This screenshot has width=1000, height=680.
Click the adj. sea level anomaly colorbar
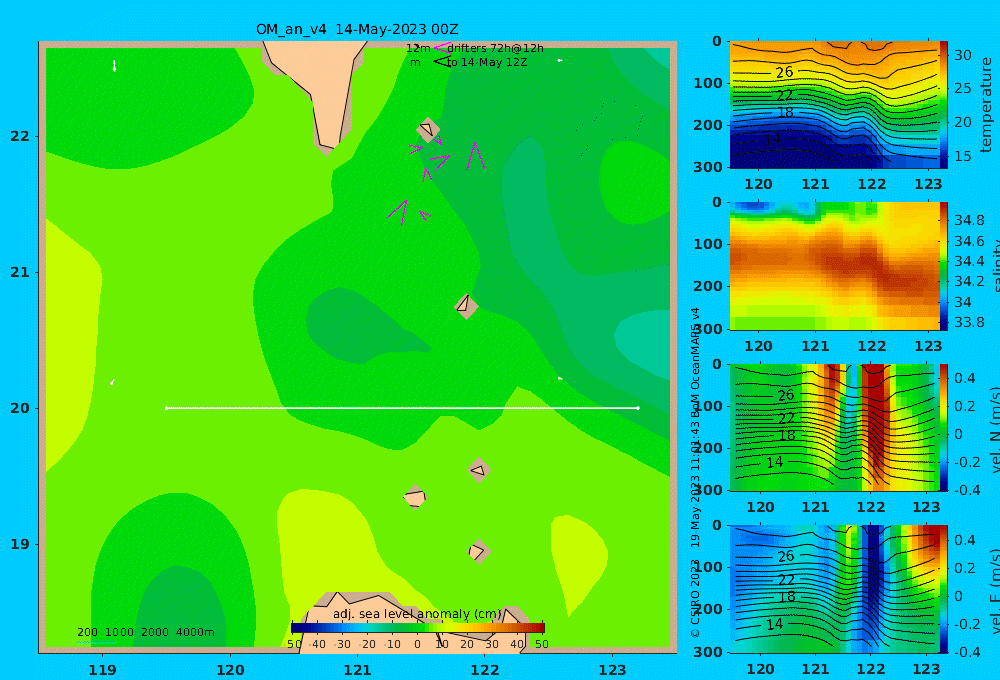point(418,628)
